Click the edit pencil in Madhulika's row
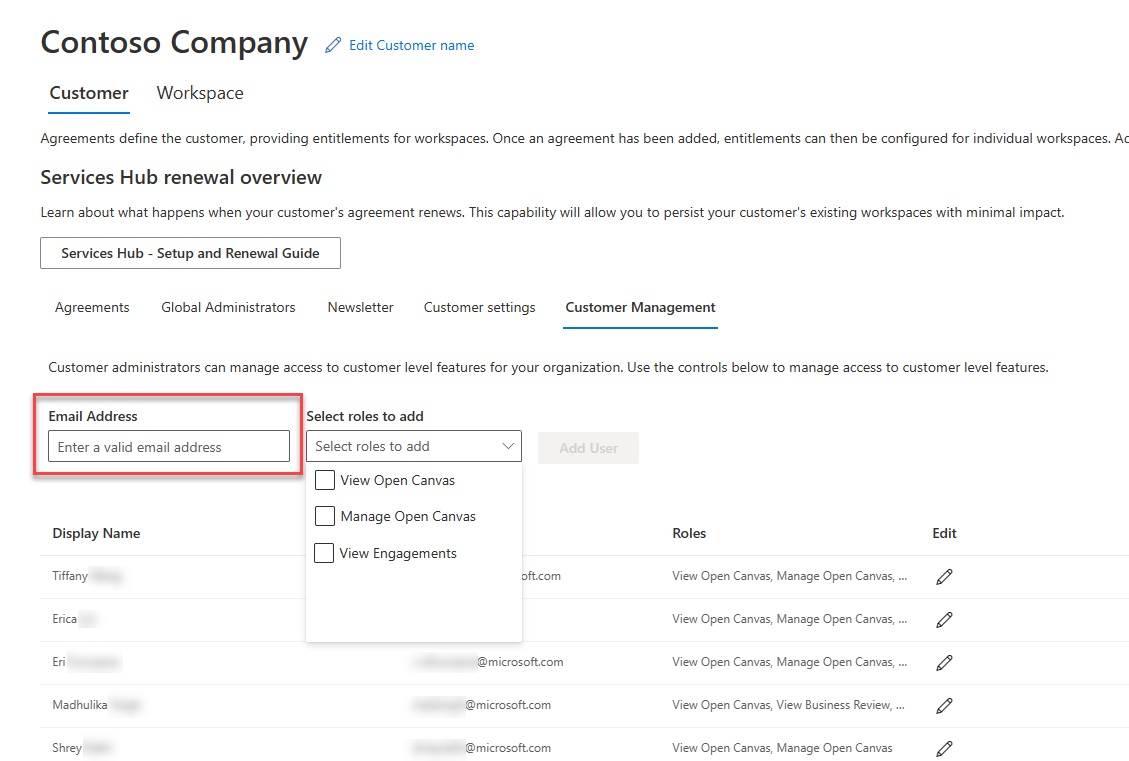The width and height of the screenshot is (1129, 761). point(944,706)
